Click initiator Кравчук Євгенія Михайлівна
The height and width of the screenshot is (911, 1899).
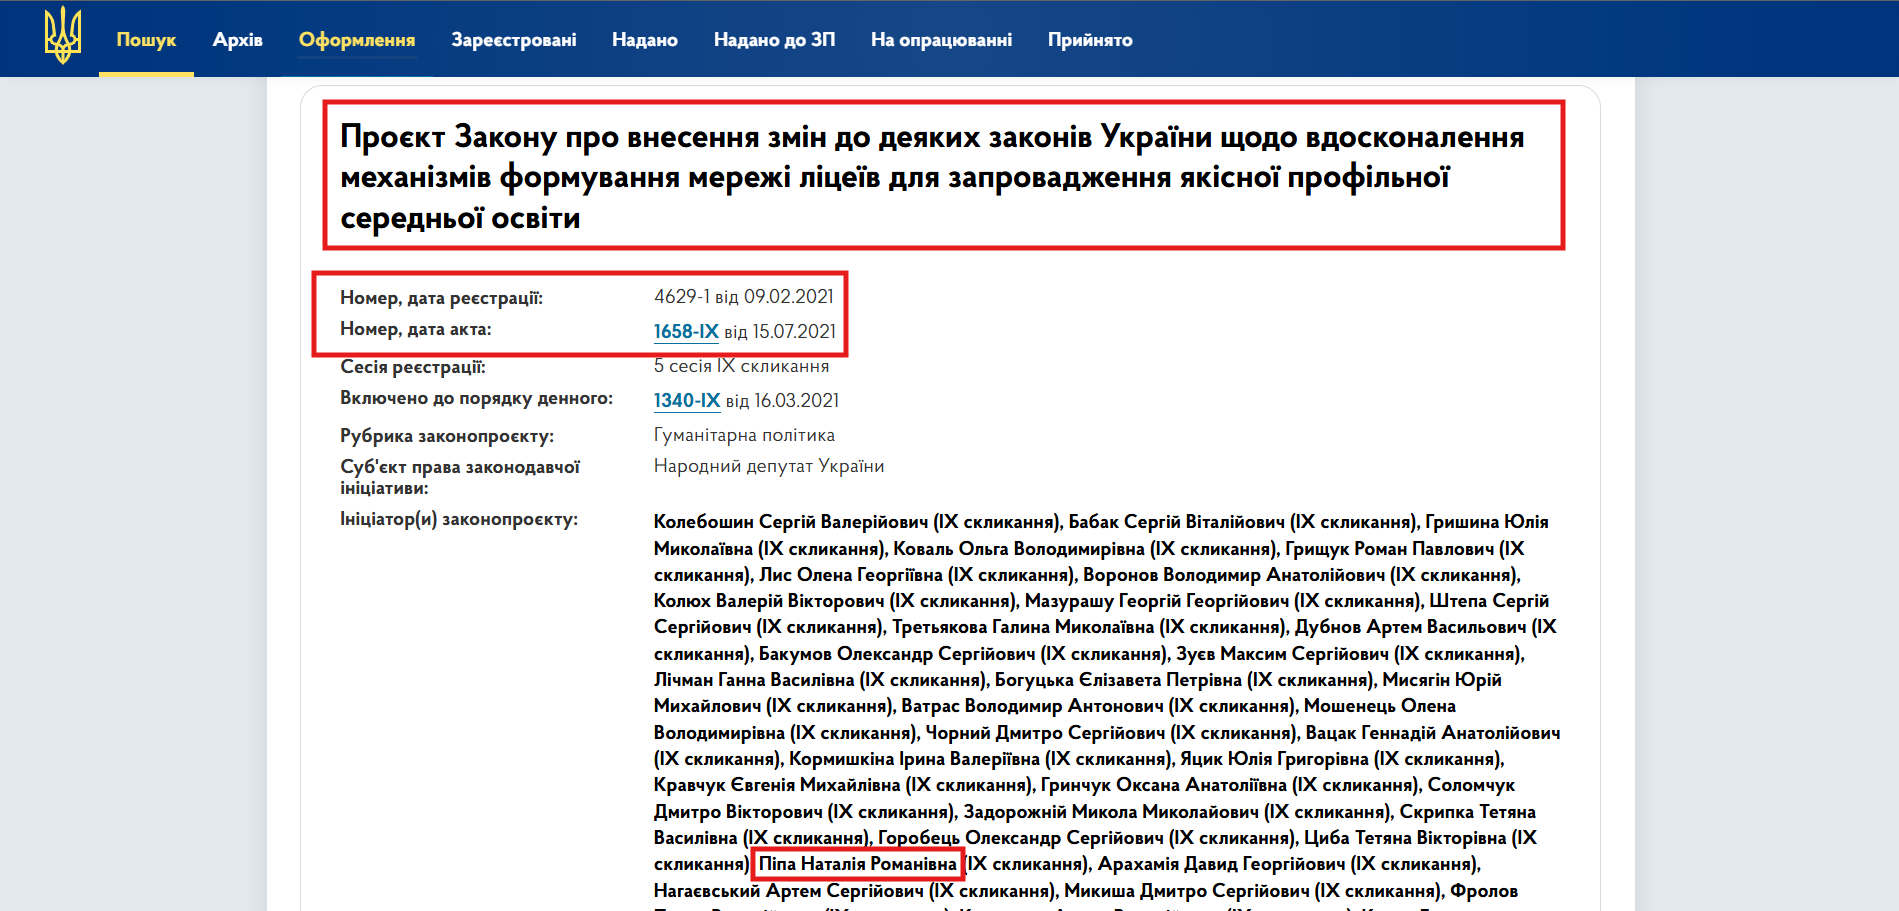pos(777,785)
